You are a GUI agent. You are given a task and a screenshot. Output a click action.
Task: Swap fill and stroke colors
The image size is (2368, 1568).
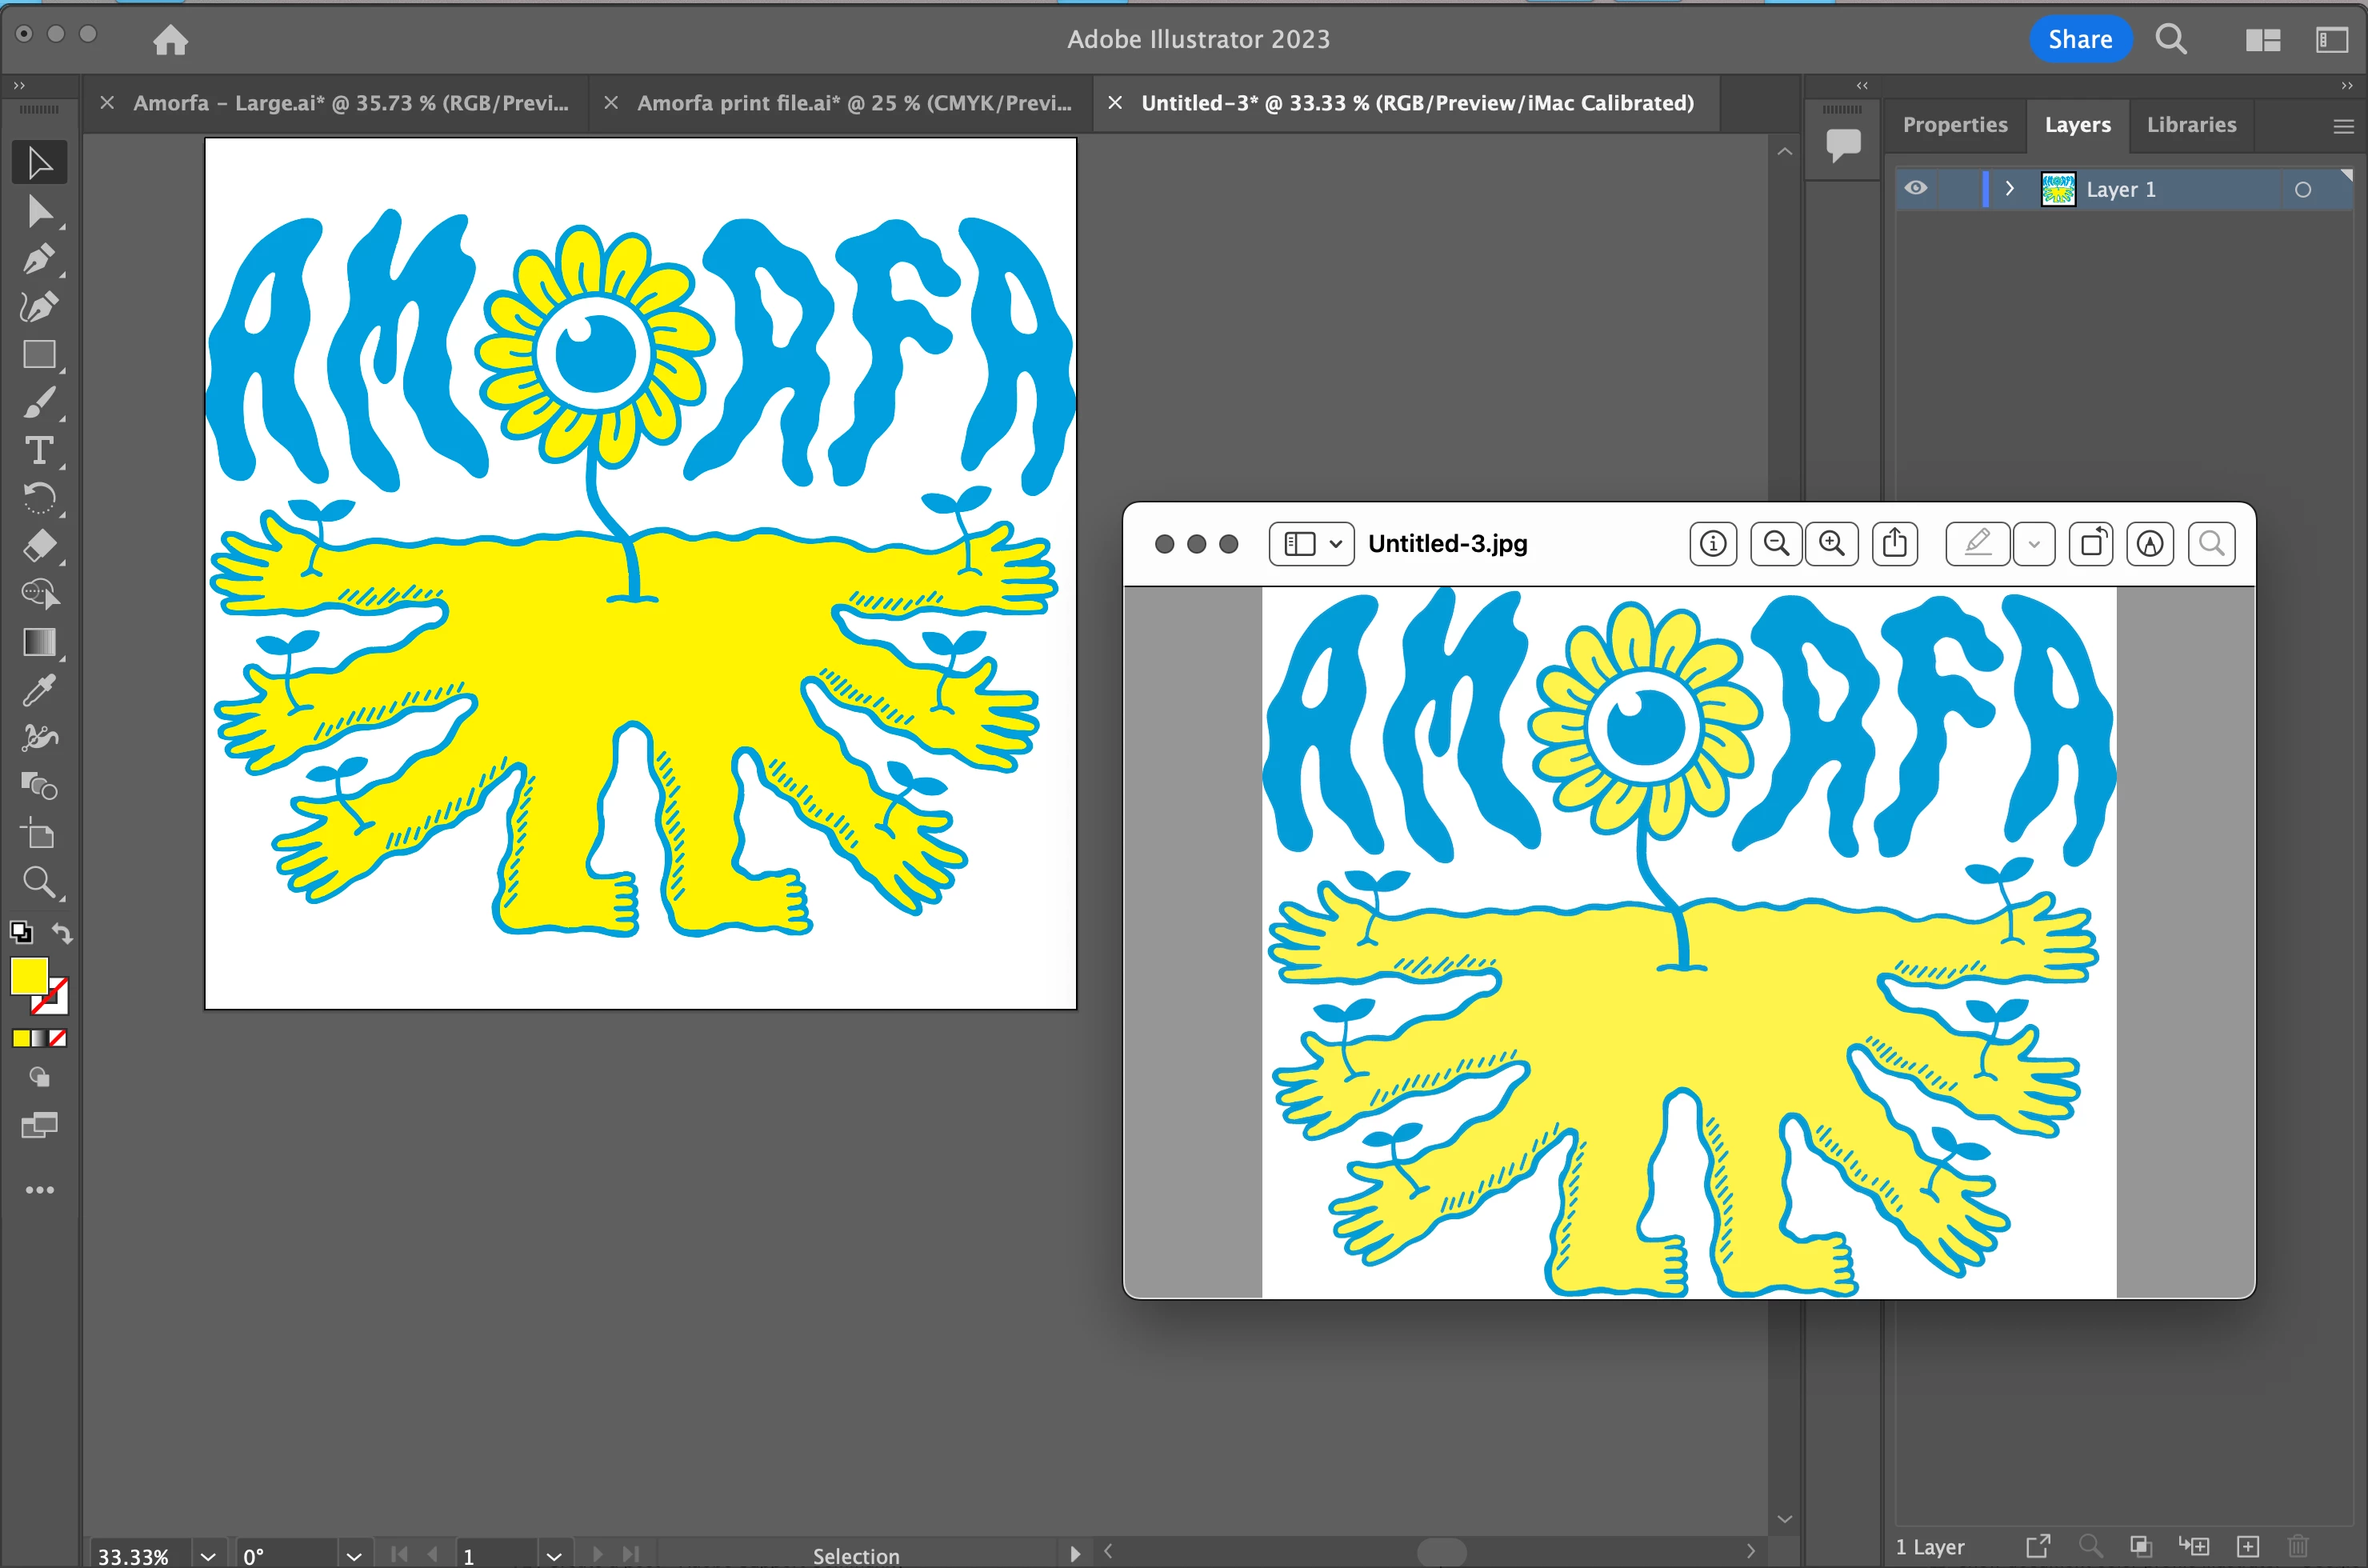[63, 933]
